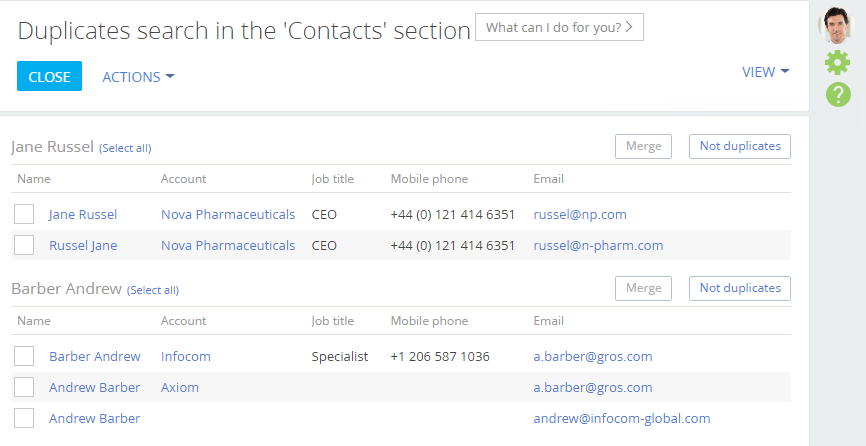866x446 pixels.
Task: Mark the Barber Andrew group as not duplicates
Action: (x=740, y=288)
